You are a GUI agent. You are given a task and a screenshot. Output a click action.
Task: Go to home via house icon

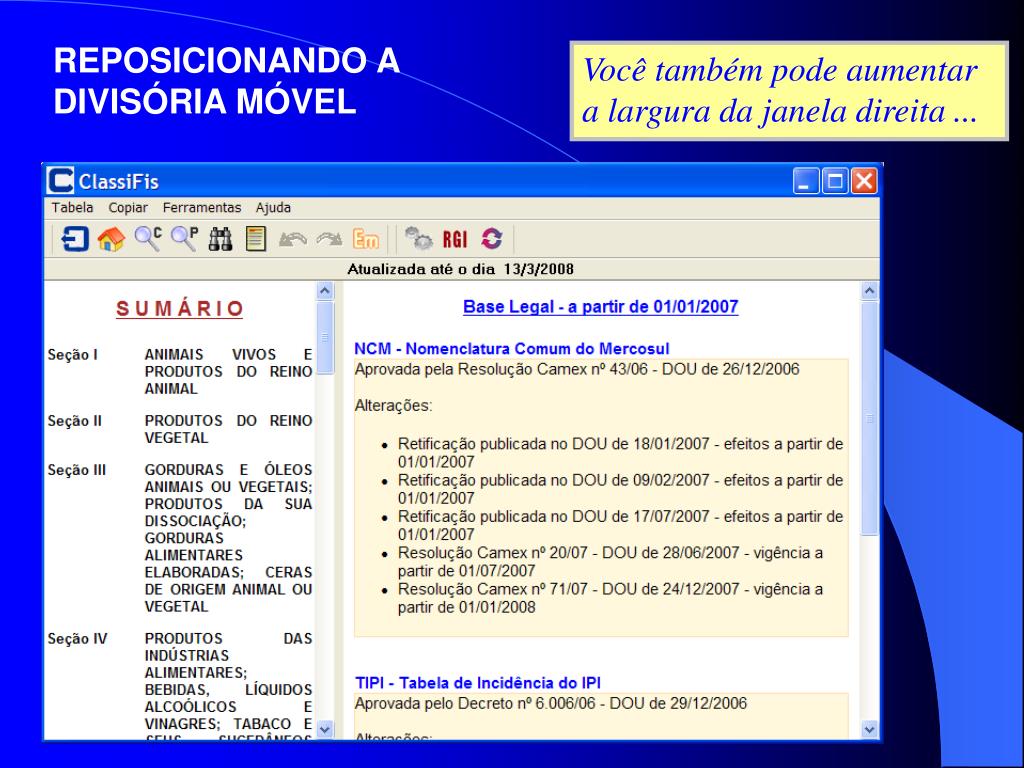pos(111,239)
